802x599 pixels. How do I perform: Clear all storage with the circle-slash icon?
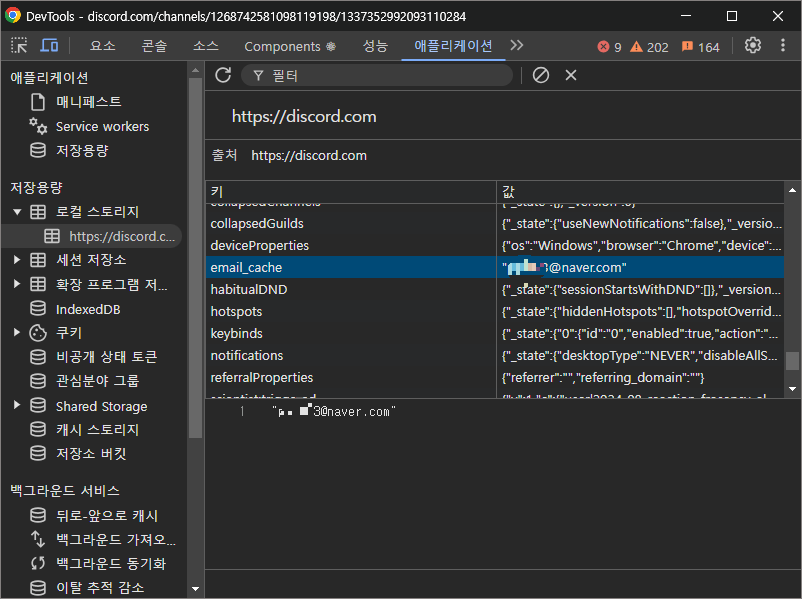point(541,75)
